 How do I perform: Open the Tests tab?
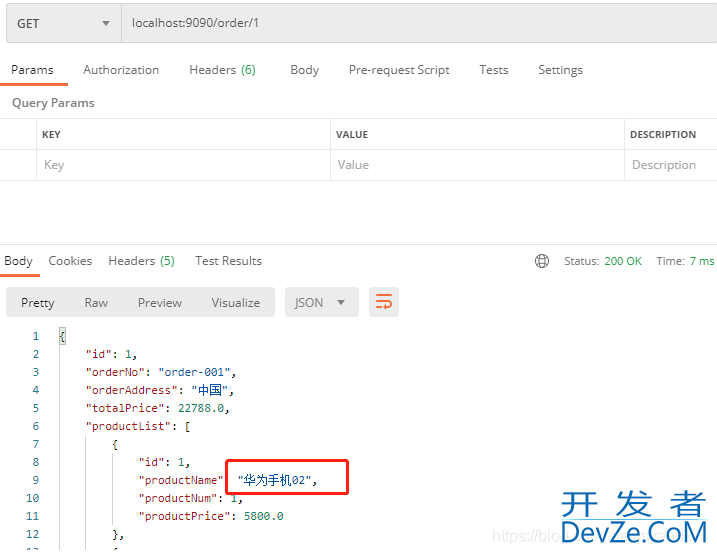494,70
